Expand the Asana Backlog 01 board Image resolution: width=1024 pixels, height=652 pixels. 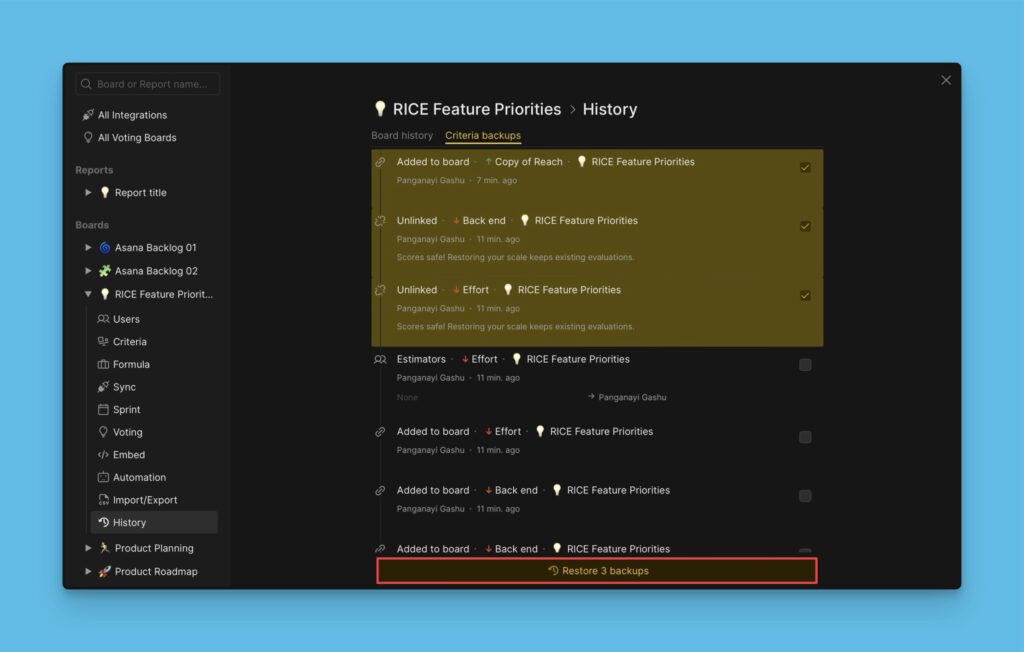click(88, 247)
